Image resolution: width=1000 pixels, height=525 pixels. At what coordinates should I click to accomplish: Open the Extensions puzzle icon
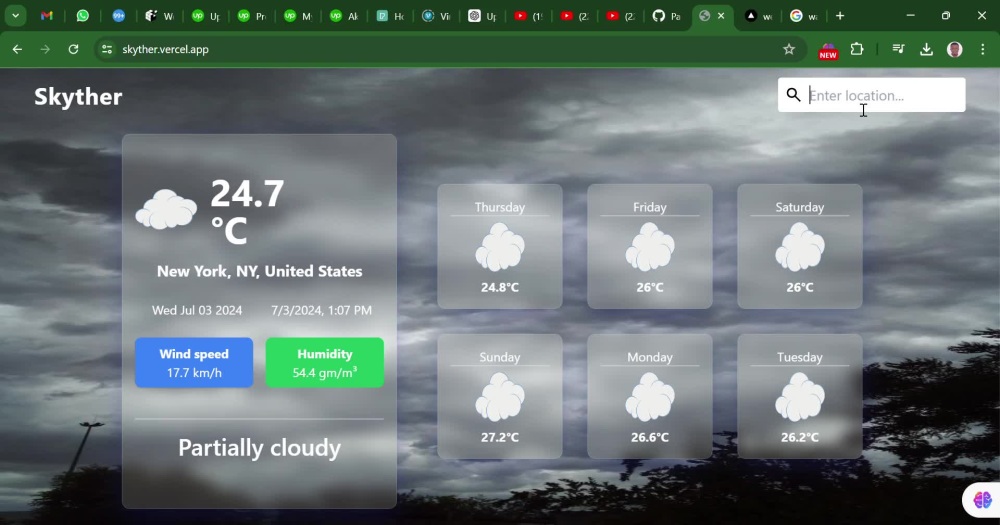[x=857, y=49]
